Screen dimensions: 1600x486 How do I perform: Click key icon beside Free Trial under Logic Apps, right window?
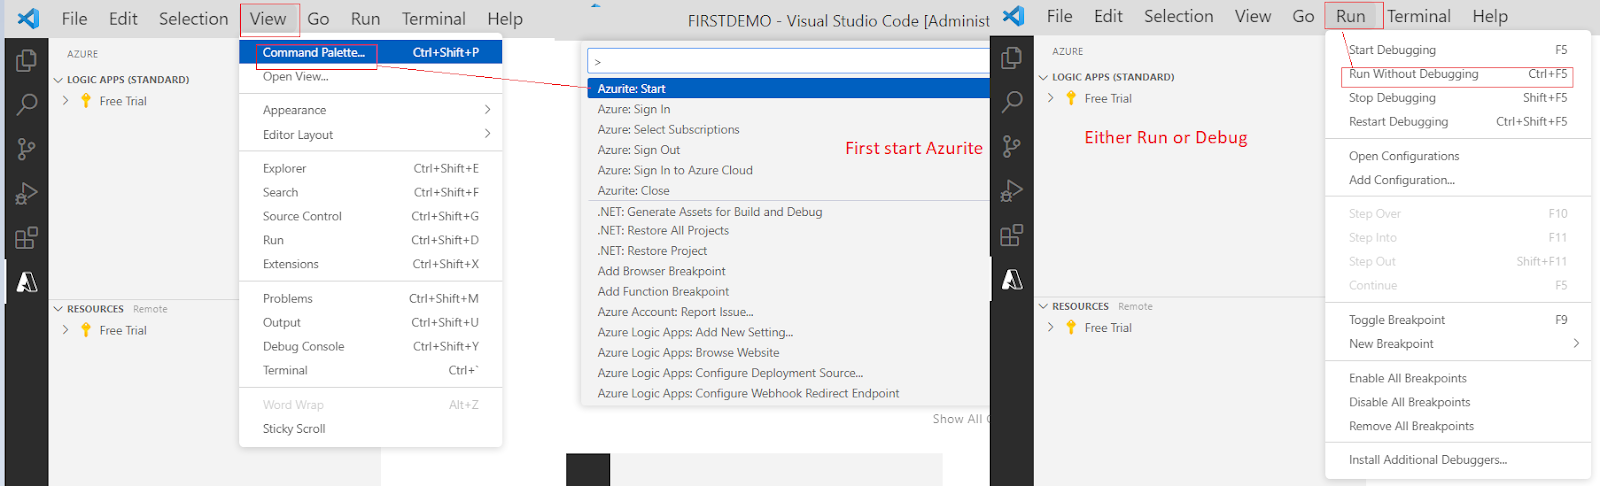pyautogui.click(x=1071, y=98)
